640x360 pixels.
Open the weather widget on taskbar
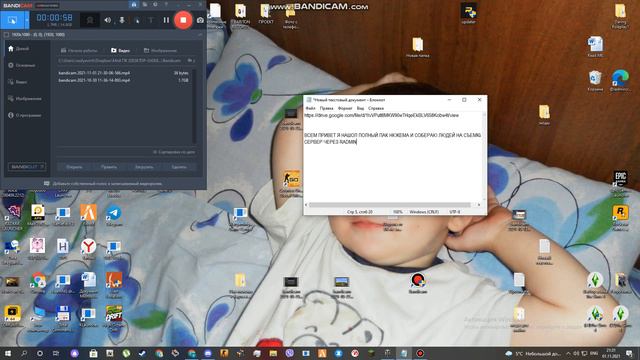pyautogui.click(x=533, y=353)
